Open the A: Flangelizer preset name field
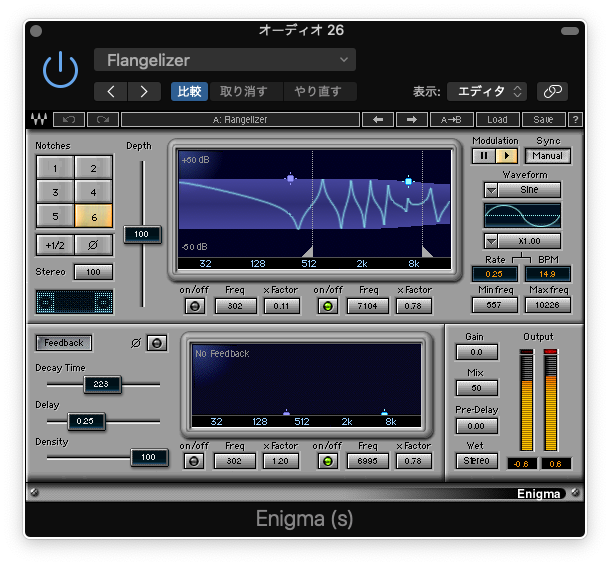The height and width of the screenshot is (566, 610). tap(240, 119)
